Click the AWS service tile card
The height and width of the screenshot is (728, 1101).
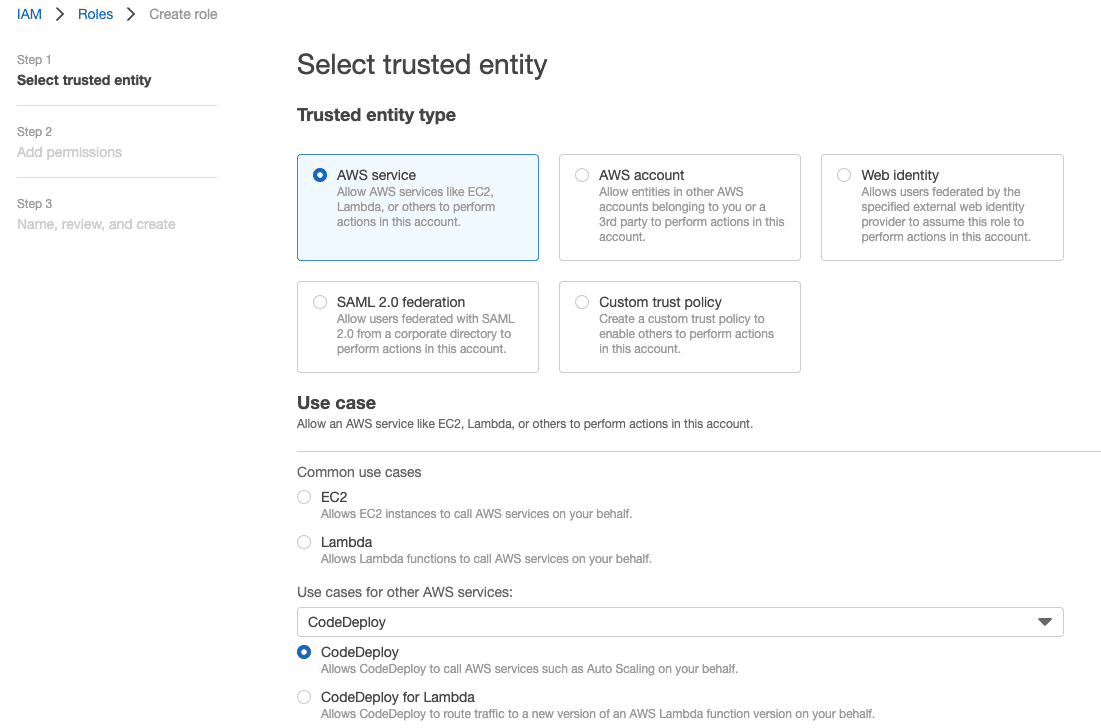pyautogui.click(x=418, y=207)
